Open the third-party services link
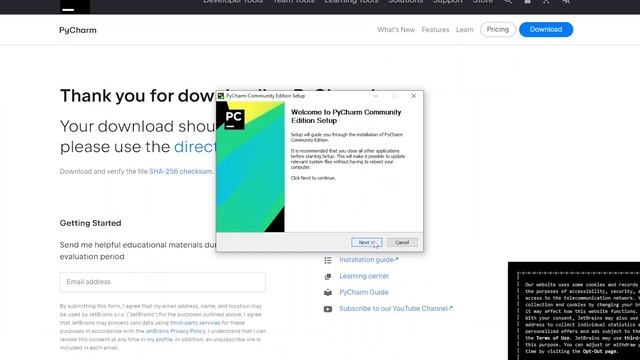Screen dimensions: 640x360 point(195,323)
